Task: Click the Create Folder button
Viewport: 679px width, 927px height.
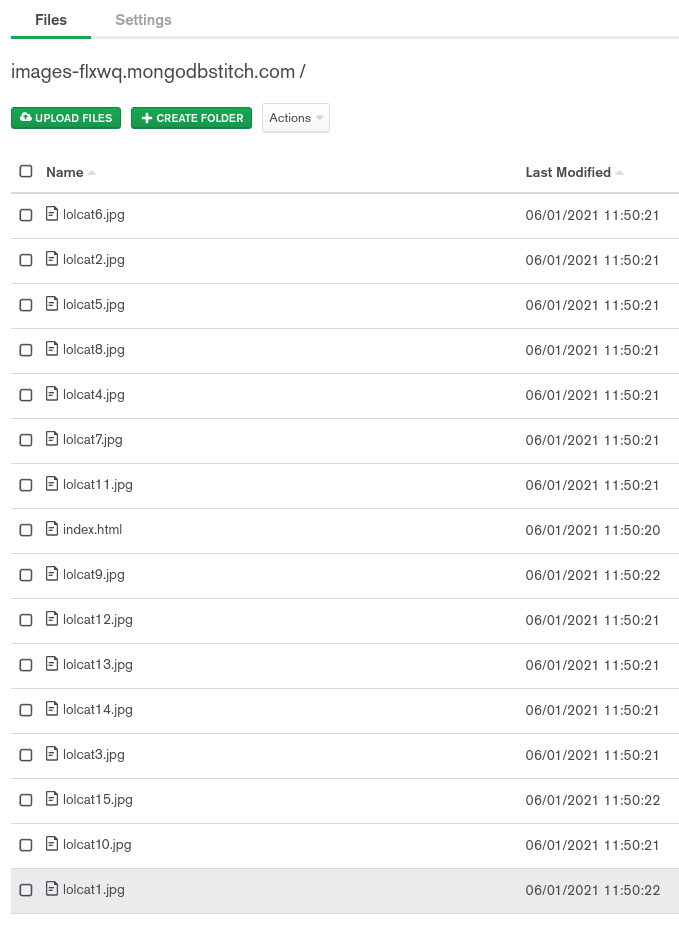Action: point(191,118)
